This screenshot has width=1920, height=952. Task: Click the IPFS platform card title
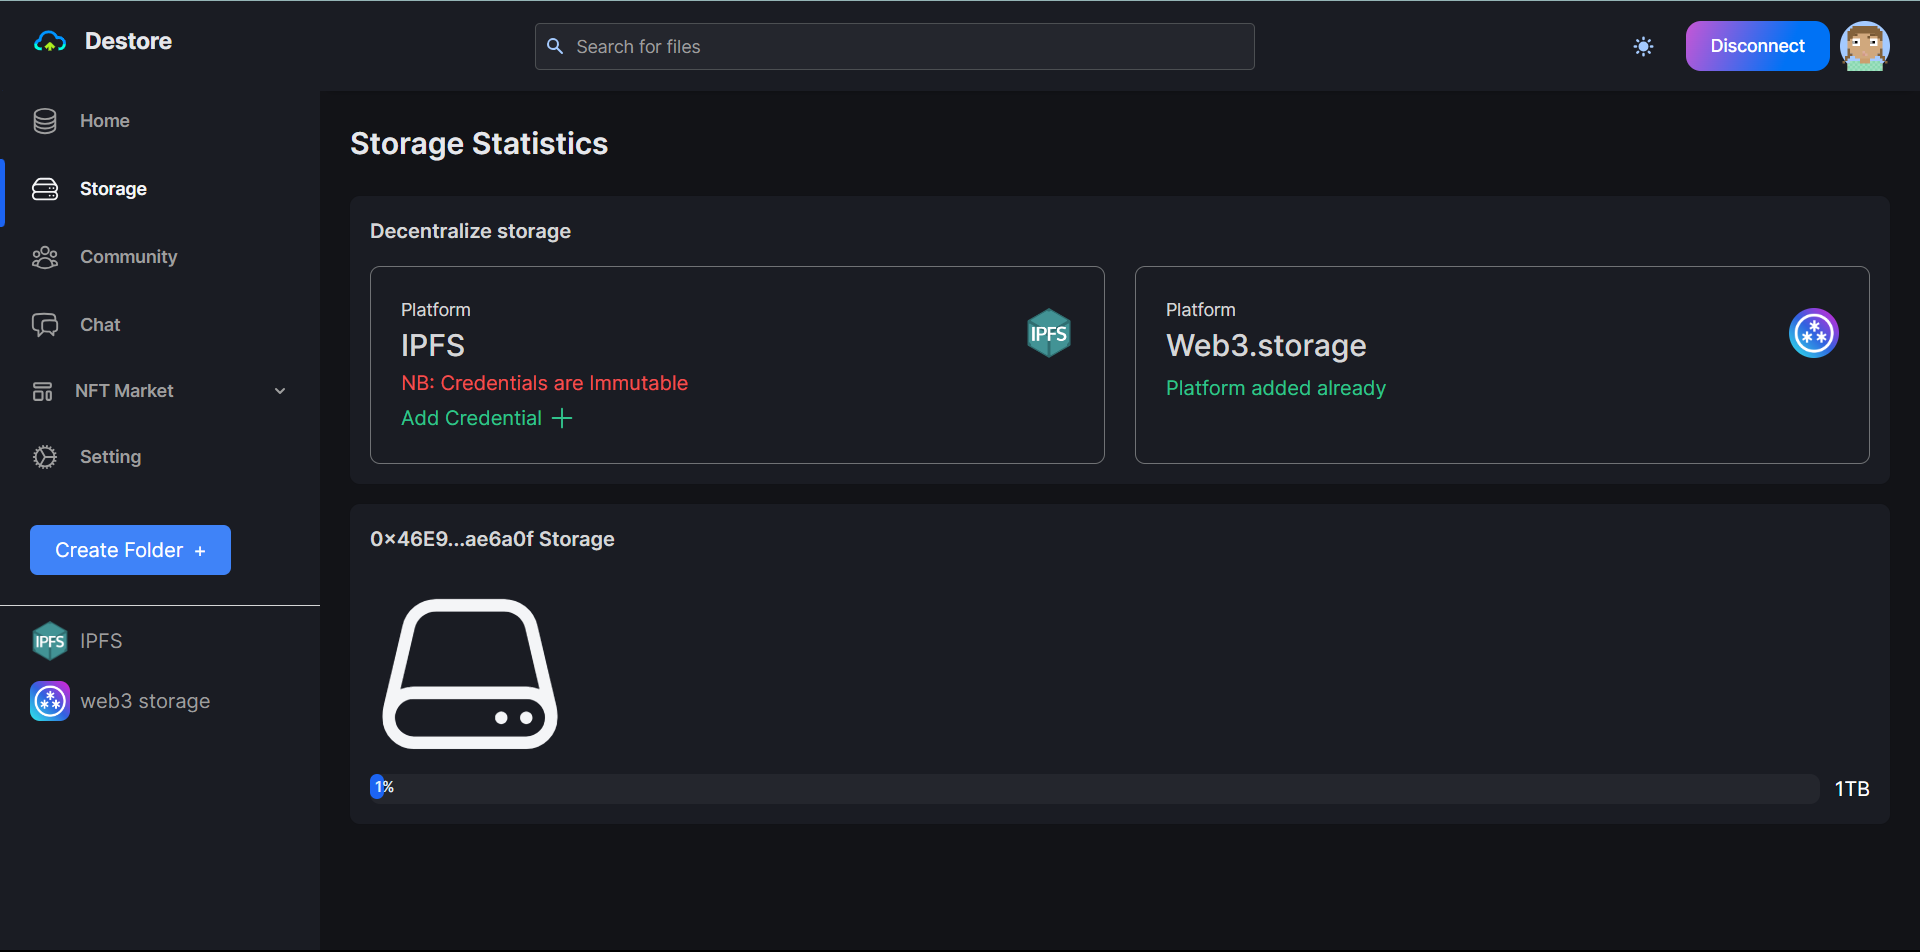(433, 345)
